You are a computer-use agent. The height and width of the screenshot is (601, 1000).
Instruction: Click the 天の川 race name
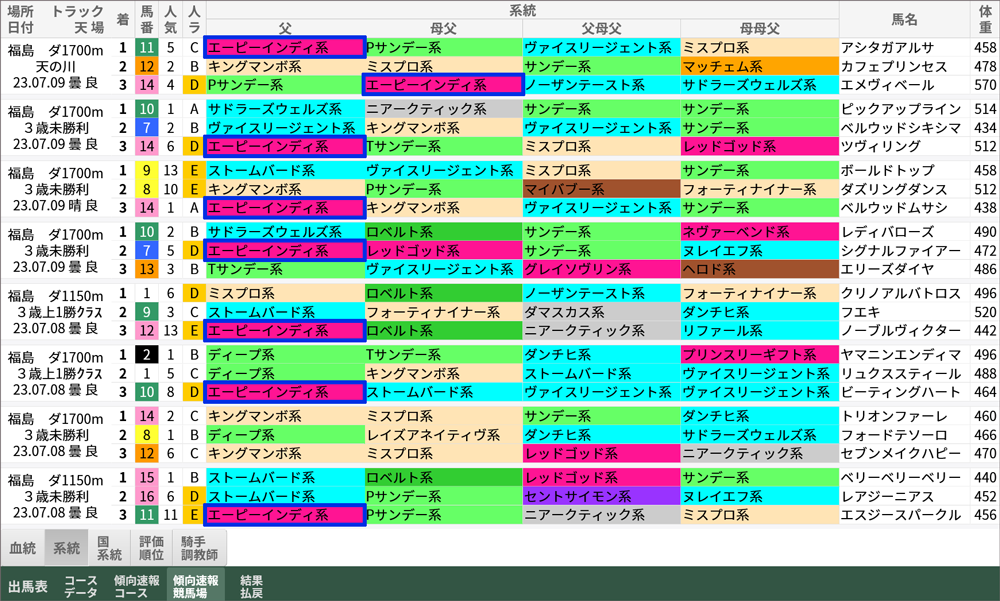(55, 66)
